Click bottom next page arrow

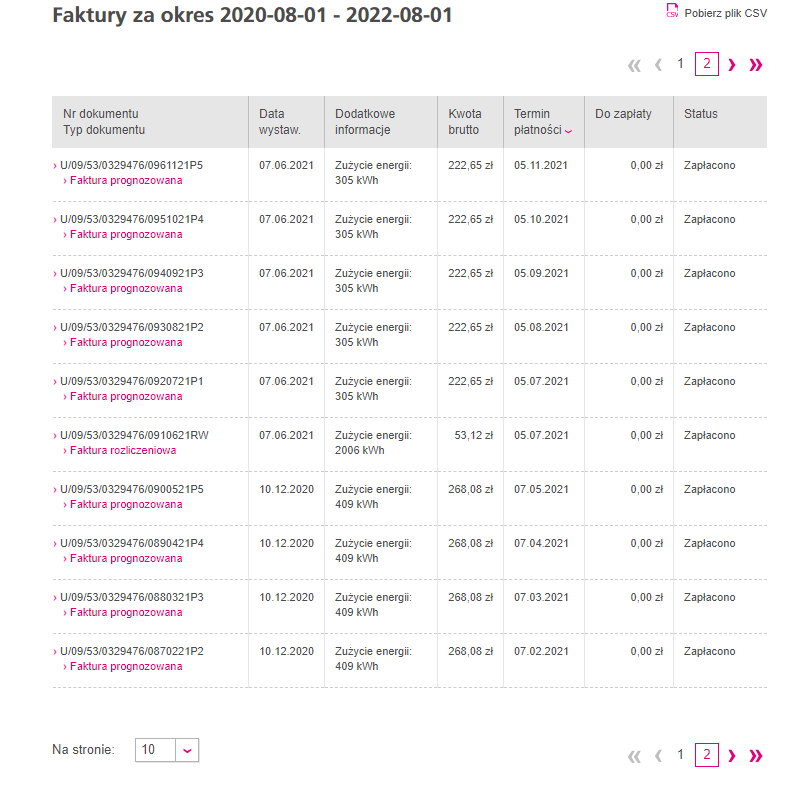pos(732,756)
